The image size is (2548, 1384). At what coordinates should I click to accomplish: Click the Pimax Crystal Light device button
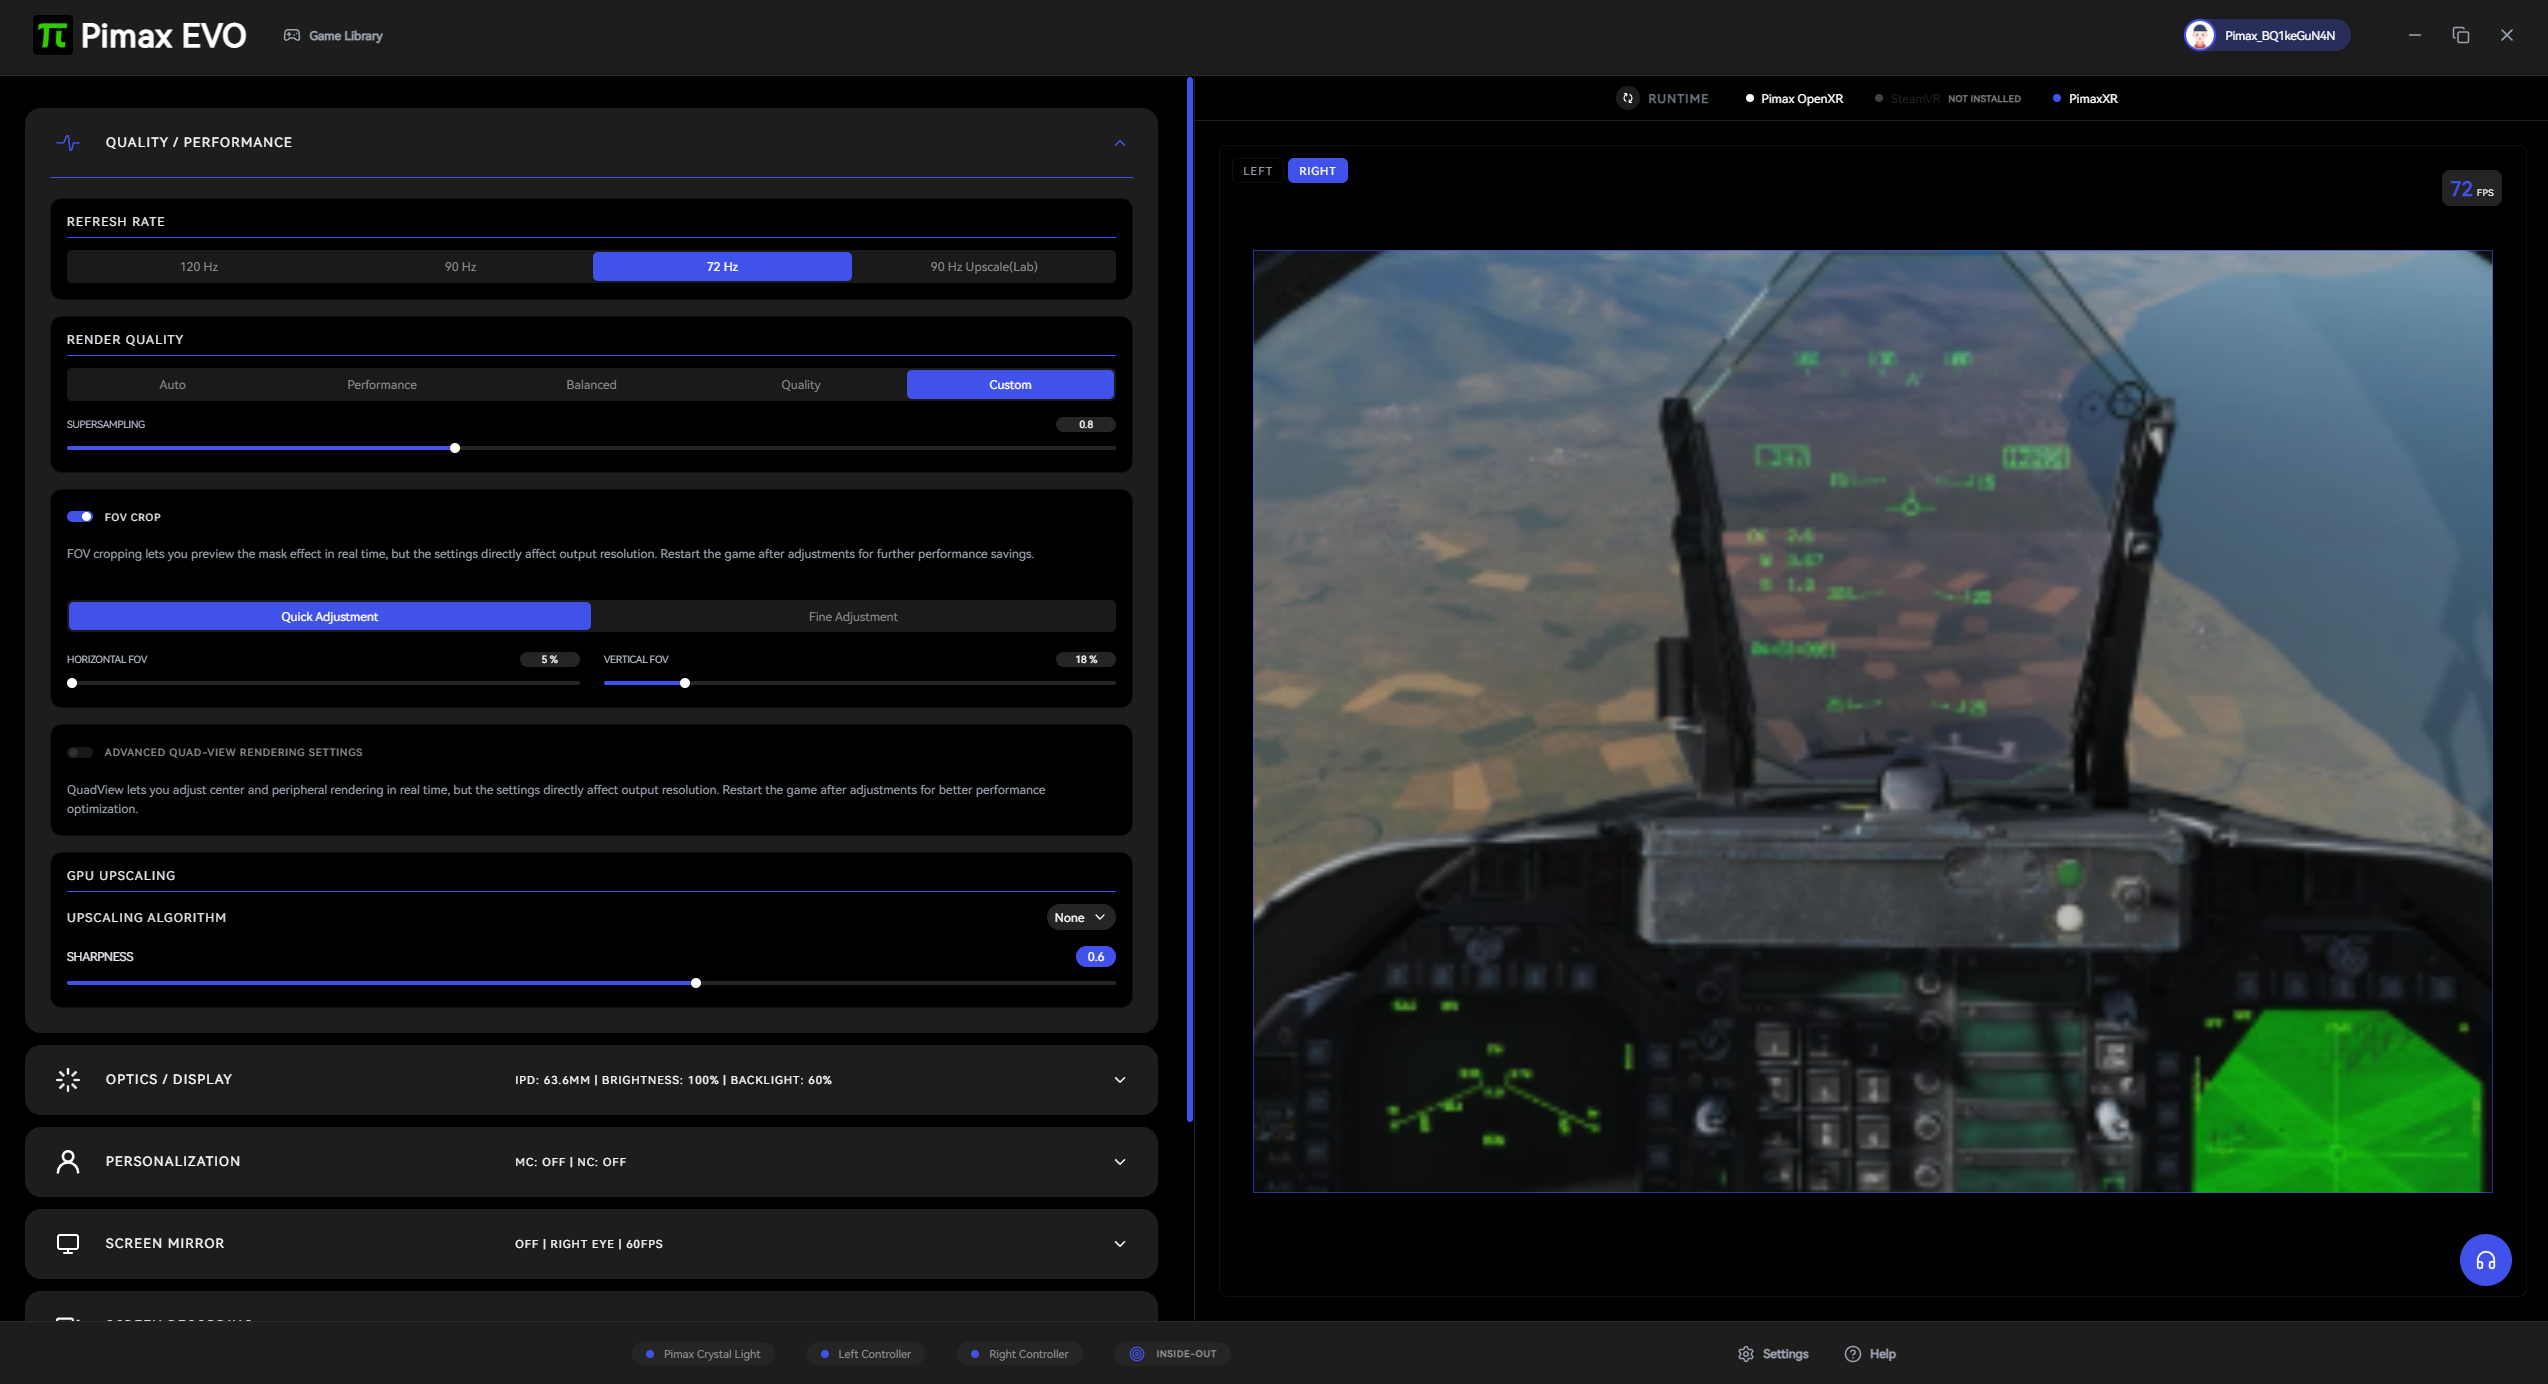(704, 1354)
